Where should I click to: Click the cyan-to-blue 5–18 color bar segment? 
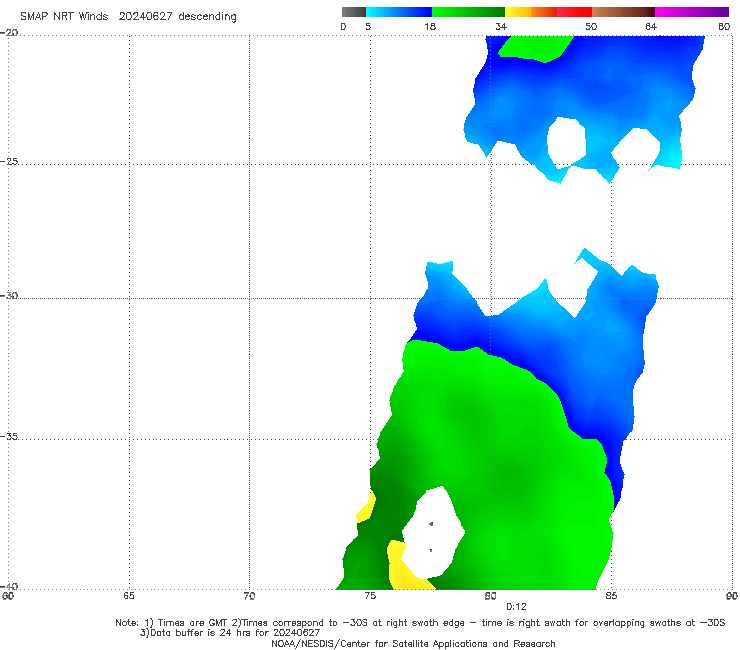point(399,12)
